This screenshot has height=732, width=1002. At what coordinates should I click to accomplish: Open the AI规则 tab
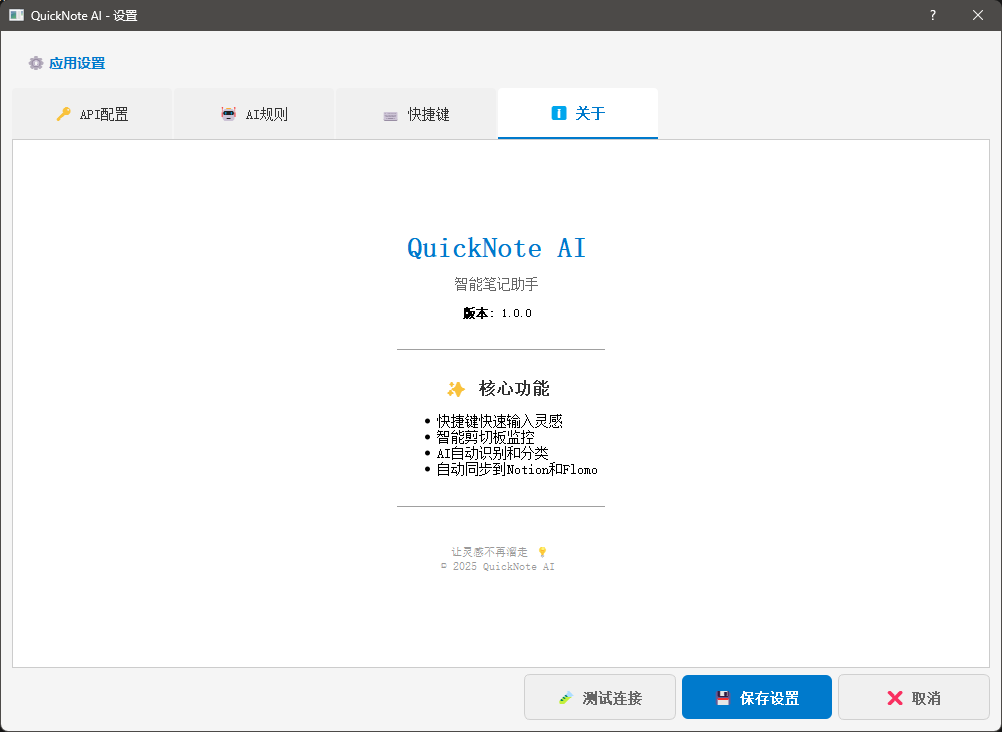click(254, 114)
